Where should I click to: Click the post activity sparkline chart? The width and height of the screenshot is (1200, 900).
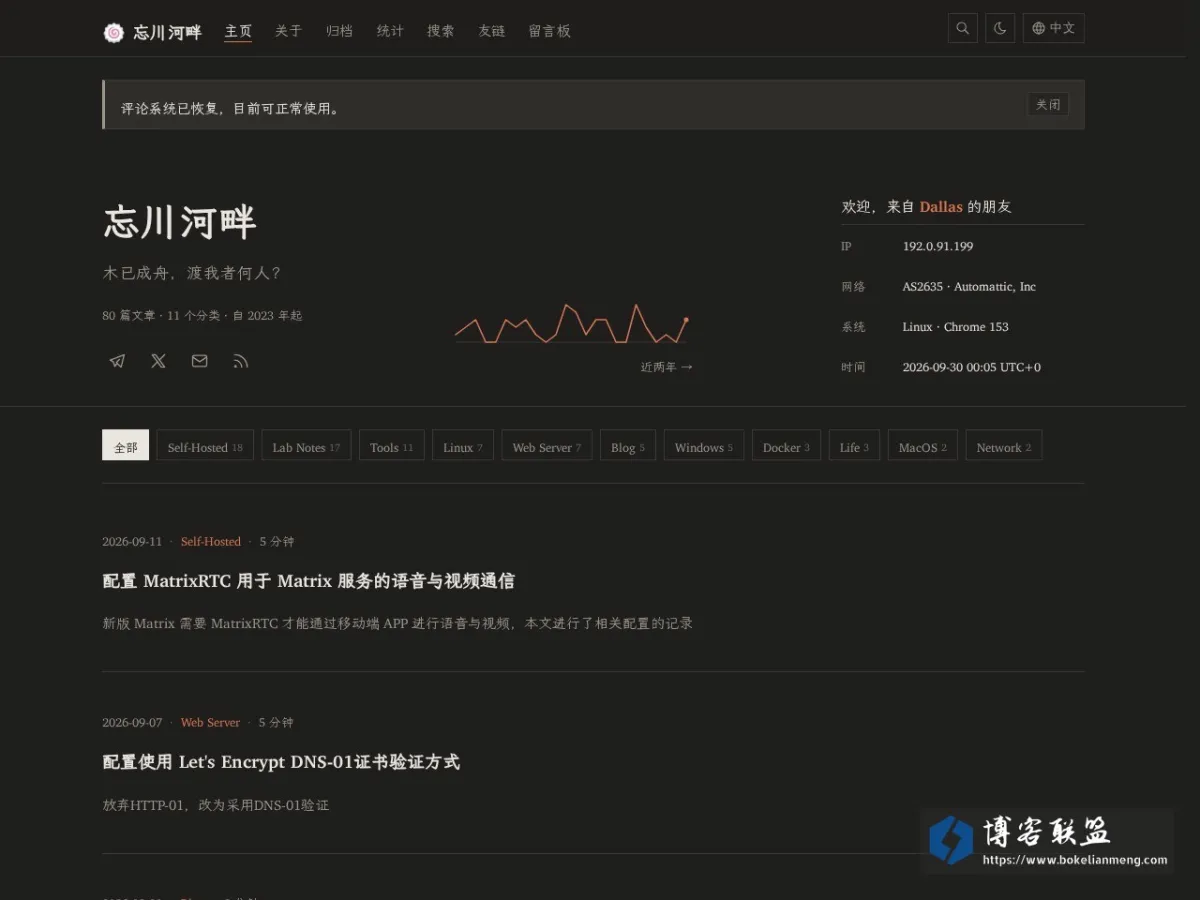(x=572, y=323)
